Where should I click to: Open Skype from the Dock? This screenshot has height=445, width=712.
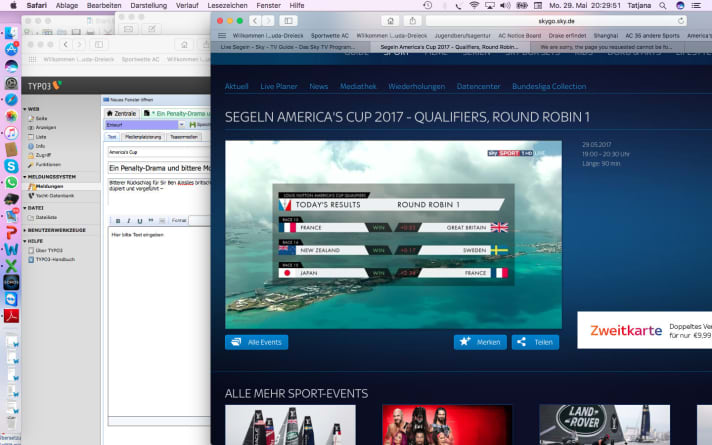coord(11,166)
